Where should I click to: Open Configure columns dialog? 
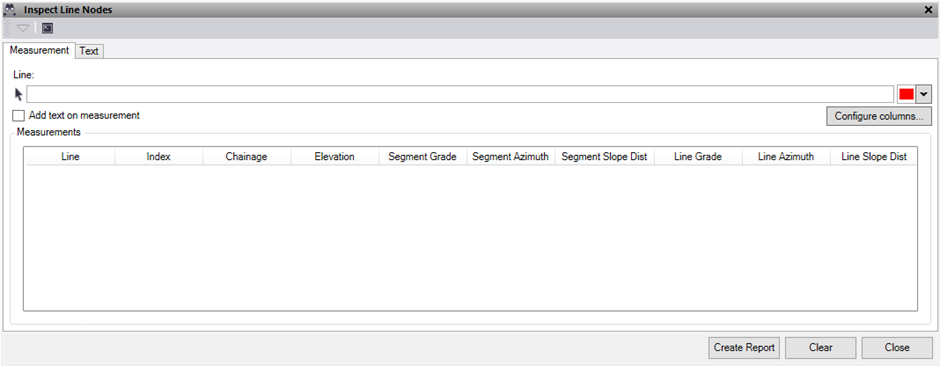point(879,116)
